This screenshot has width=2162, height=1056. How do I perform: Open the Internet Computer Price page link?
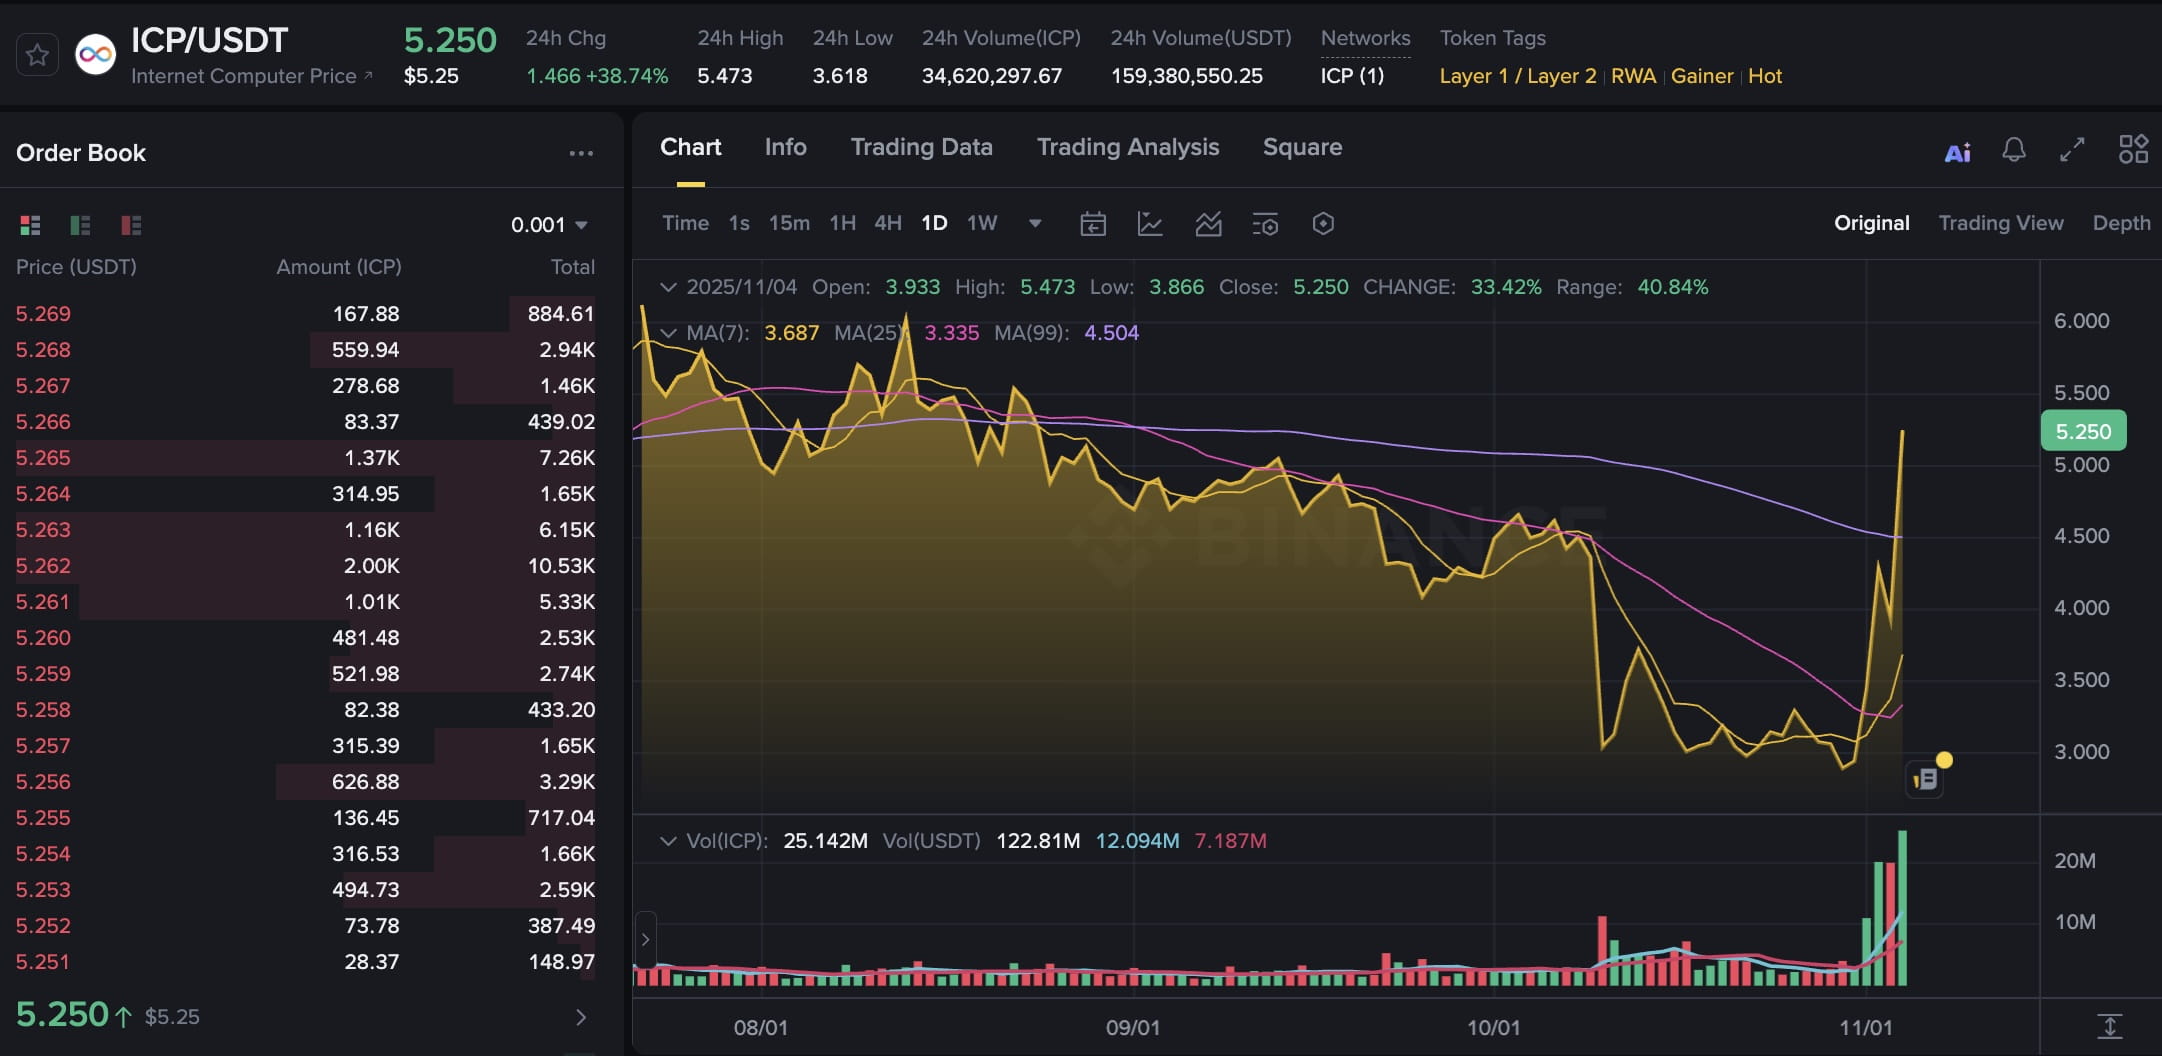(243, 75)
